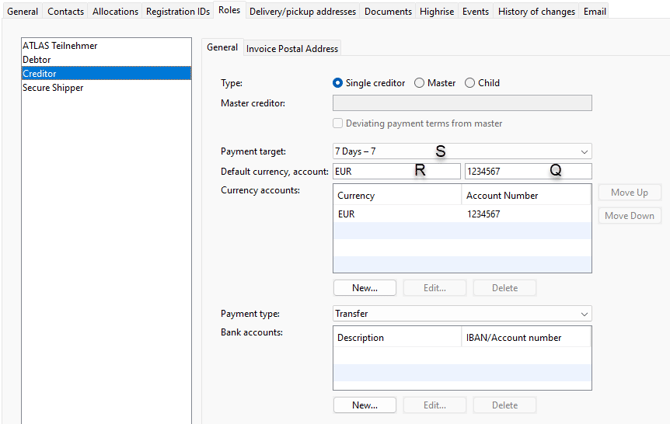Open the History of changes tab
Screen dimensions: 670x424
tap(536, 11)
